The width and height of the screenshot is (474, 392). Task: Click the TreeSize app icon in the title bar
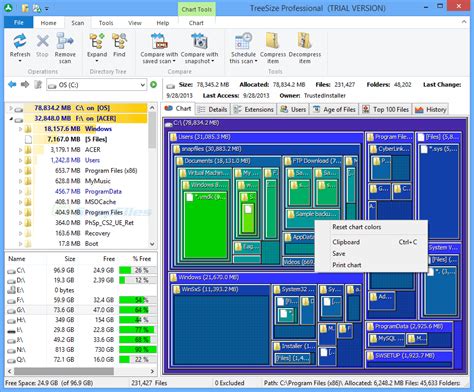click(x=8, y=7)
